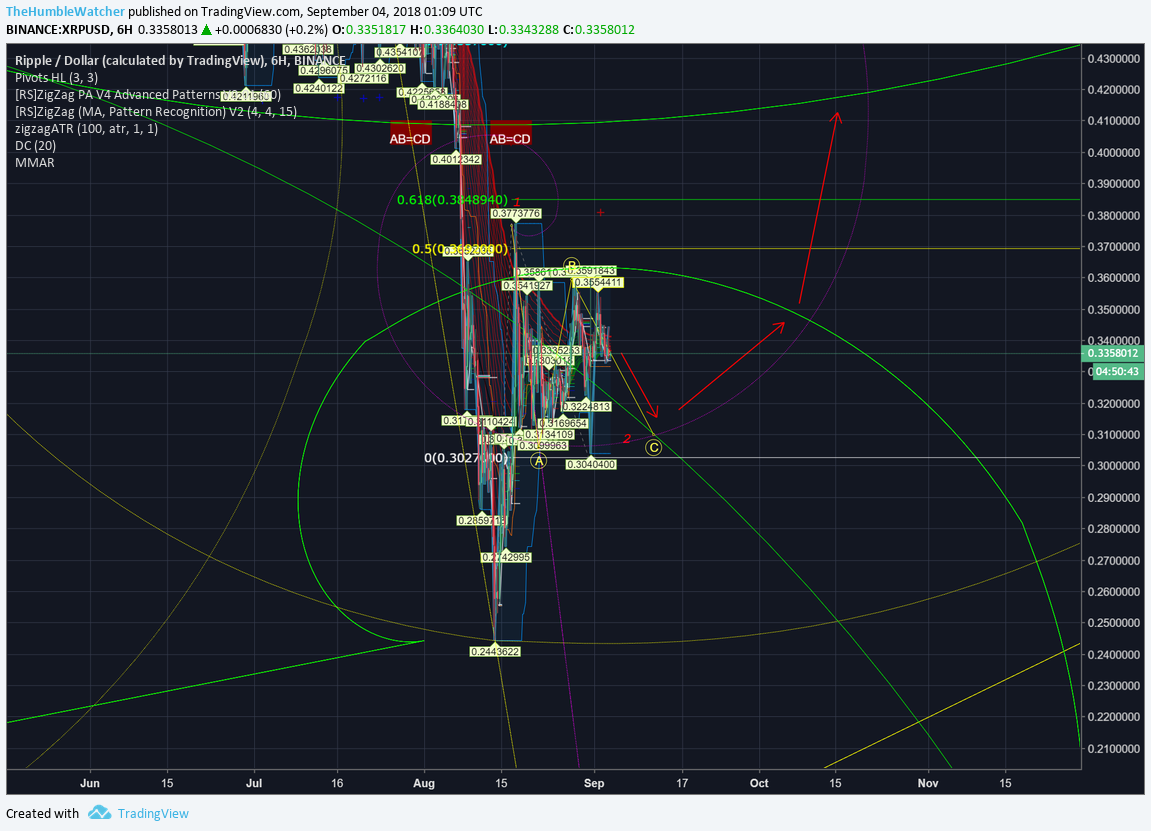Select the zigzagATR (100, atr, 1, 1) label
Image resolution: width=1151 pixels, height=831 pixels.
87,128
